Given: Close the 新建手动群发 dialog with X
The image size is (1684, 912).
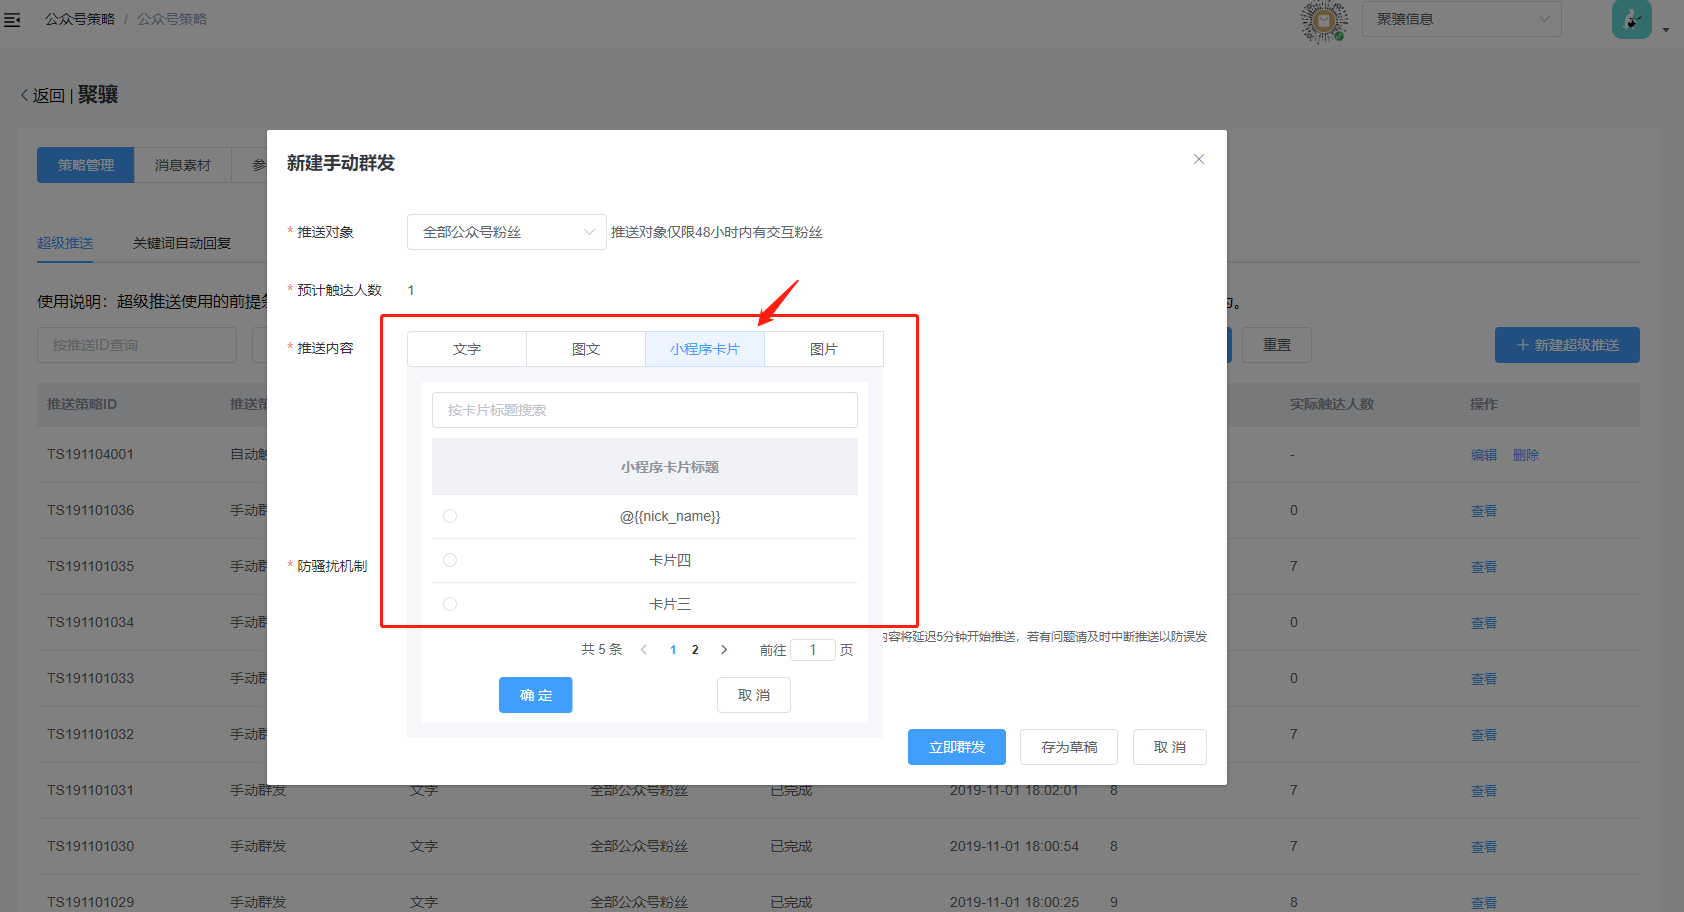Looking at the screenshot, I should click(1198, 160).
